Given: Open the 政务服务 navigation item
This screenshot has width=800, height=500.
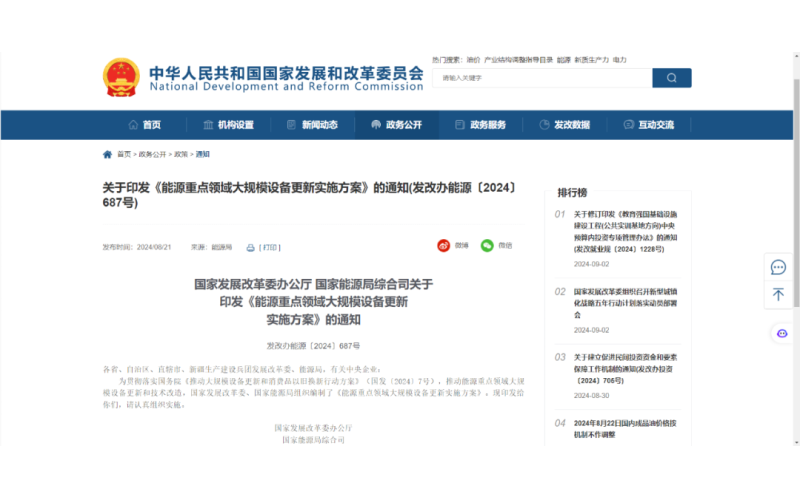Looking at the screenshot, I should coord(481,125).
